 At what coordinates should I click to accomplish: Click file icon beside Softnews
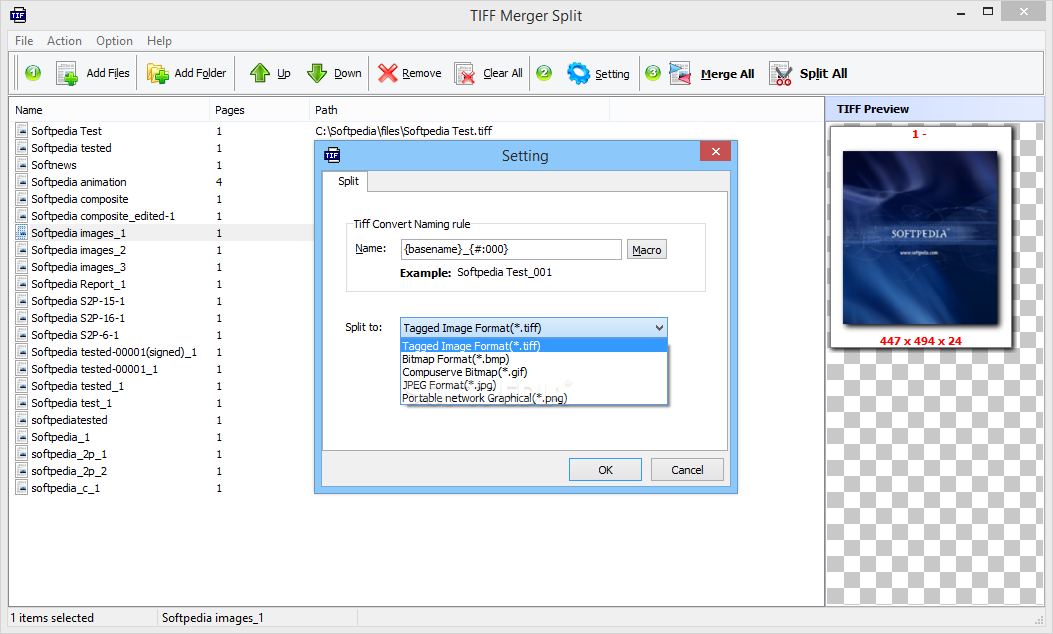(21, 165)
